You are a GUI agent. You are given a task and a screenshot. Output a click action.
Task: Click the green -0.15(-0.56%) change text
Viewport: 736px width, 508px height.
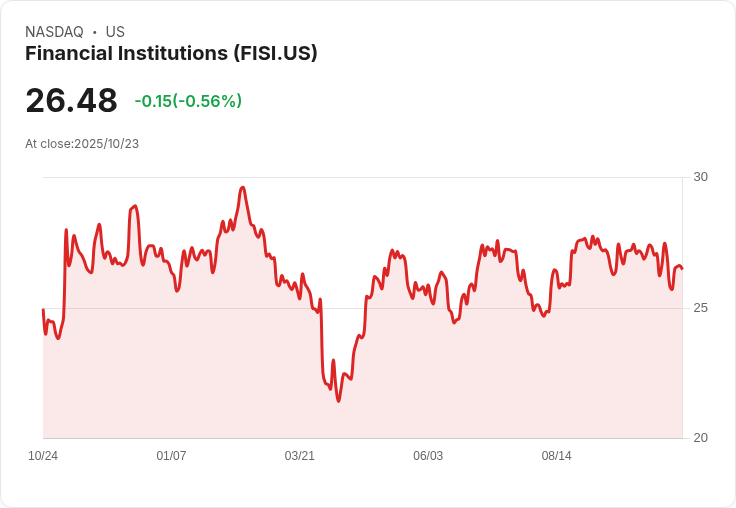(188, 101)
